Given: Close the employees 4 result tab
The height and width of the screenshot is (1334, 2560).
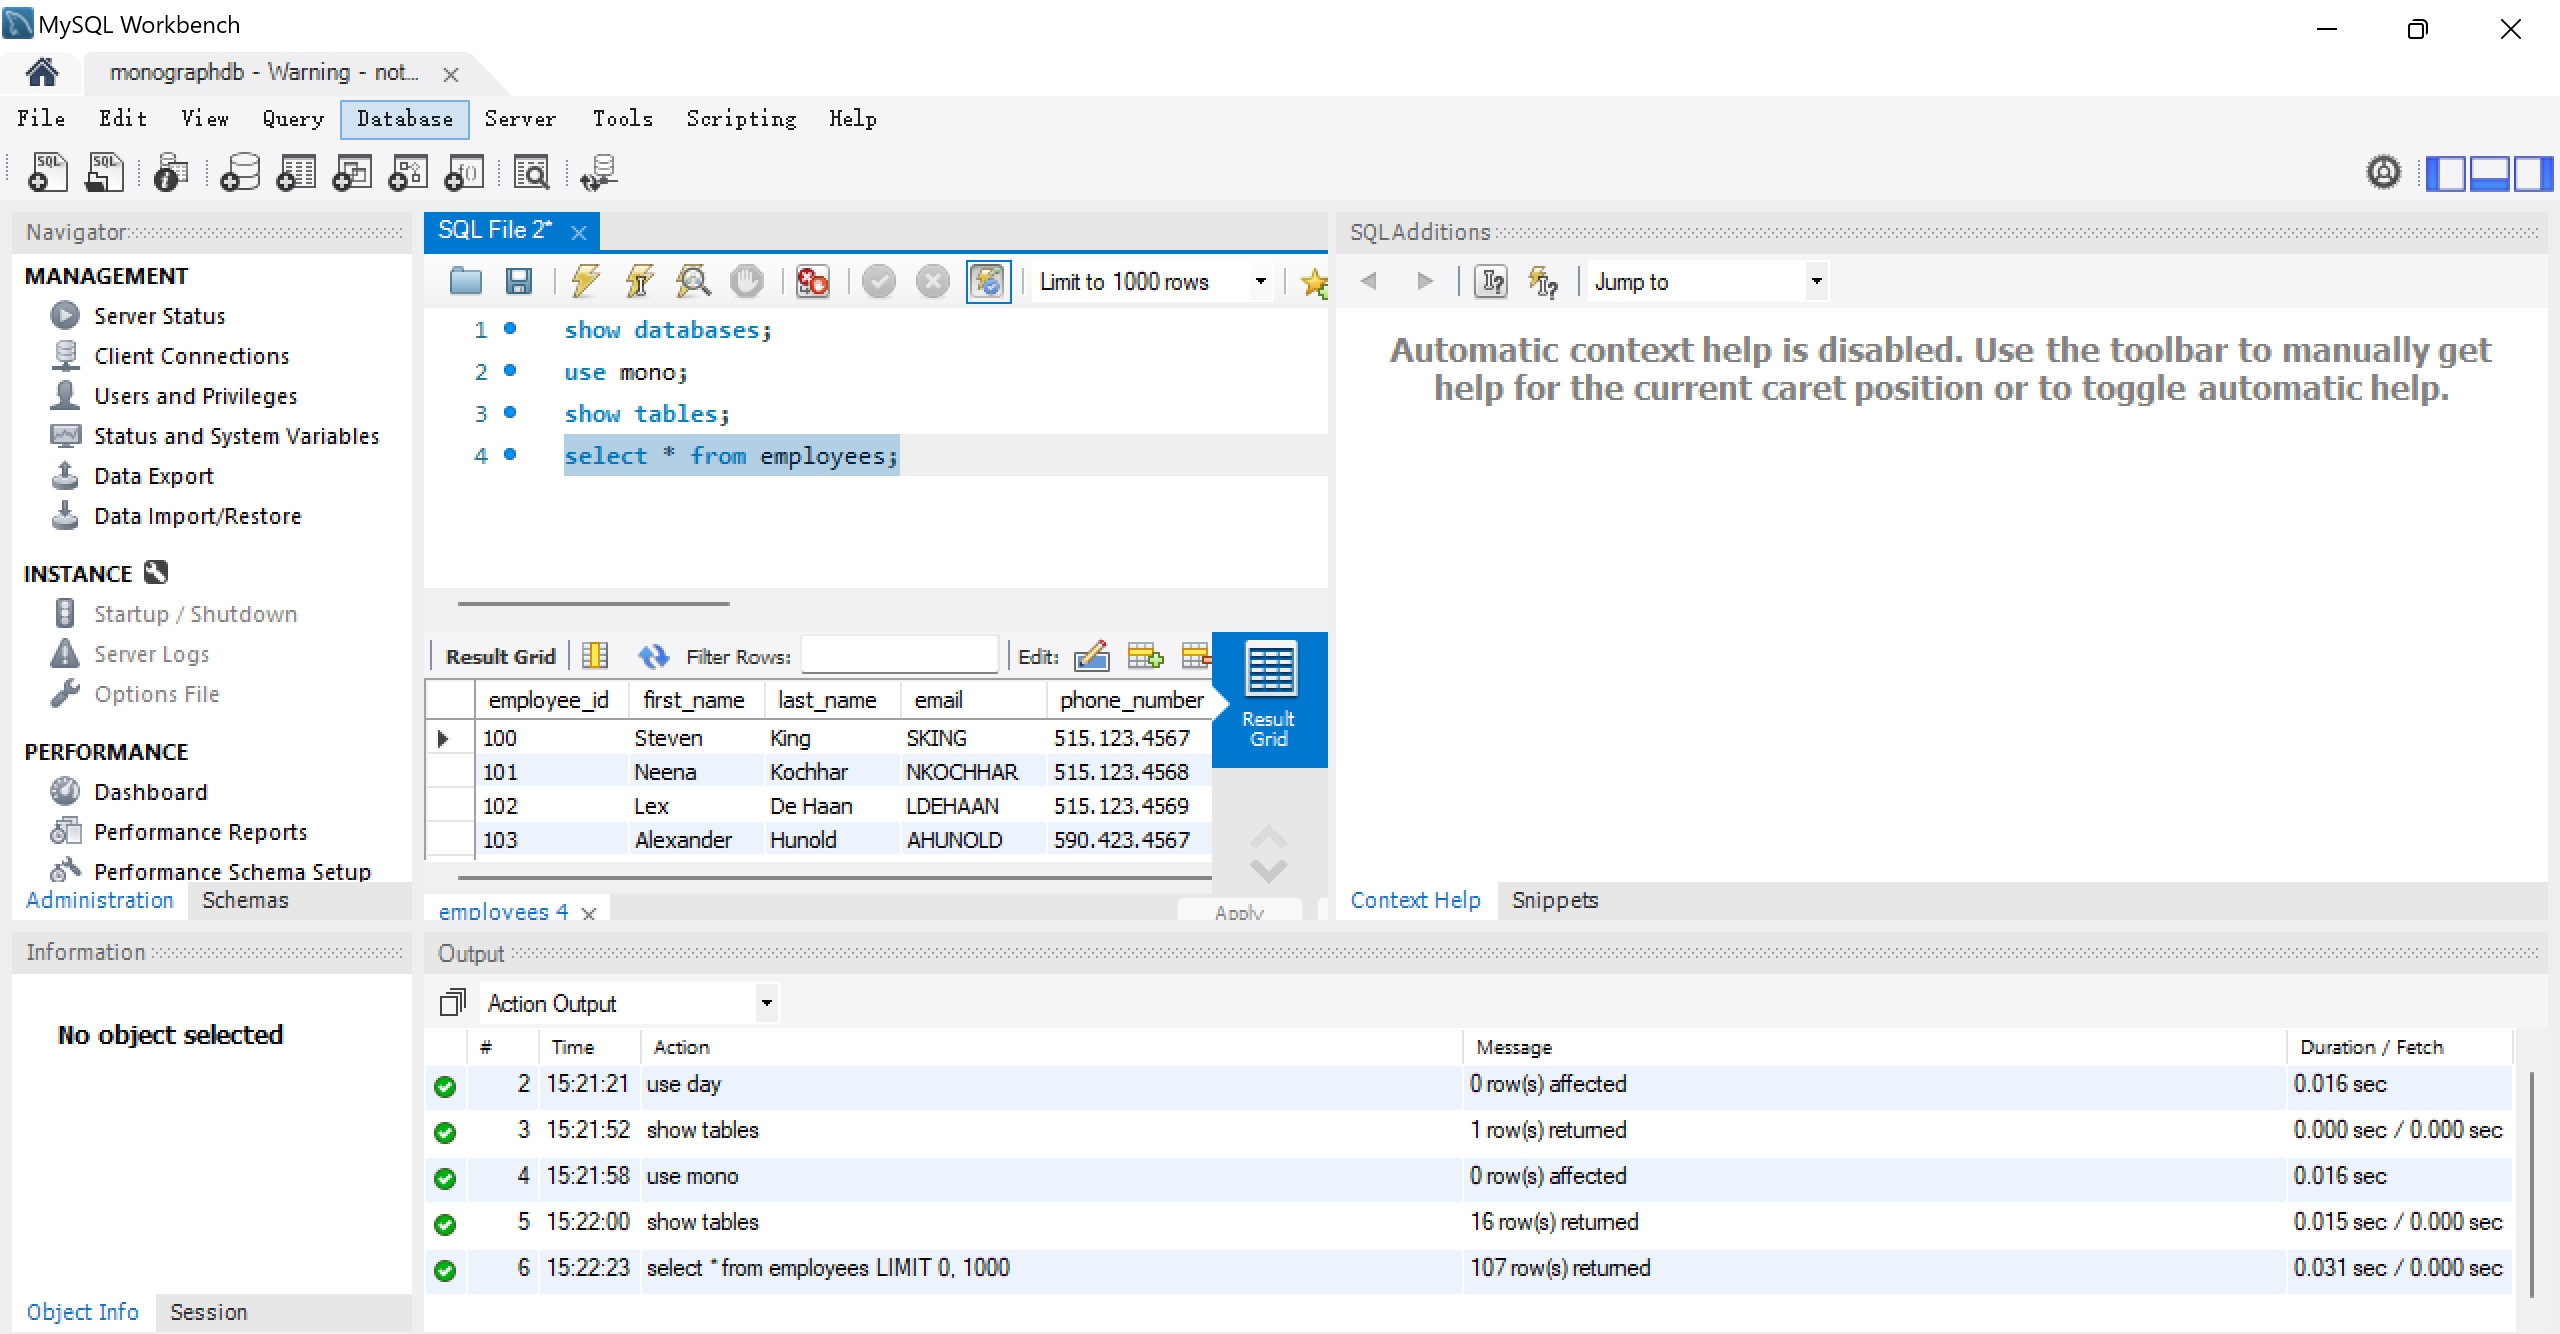Looking at the screenshot, I should click(588, 913).
